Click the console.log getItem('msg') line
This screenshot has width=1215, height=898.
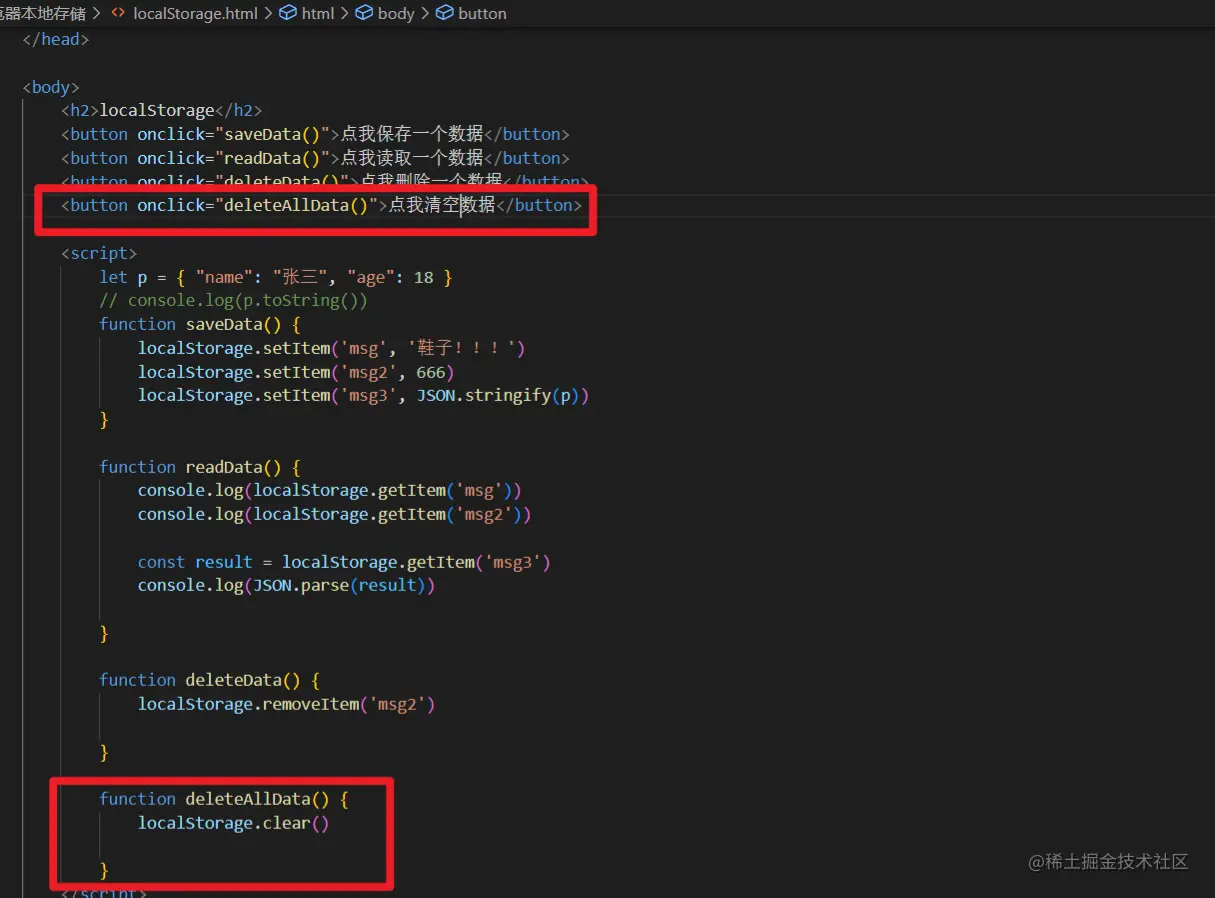click(330, 490)
